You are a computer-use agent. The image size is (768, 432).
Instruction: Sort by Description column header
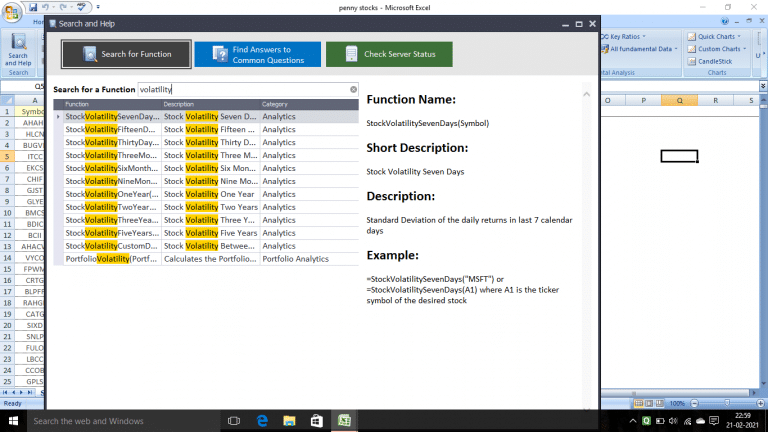211,104
